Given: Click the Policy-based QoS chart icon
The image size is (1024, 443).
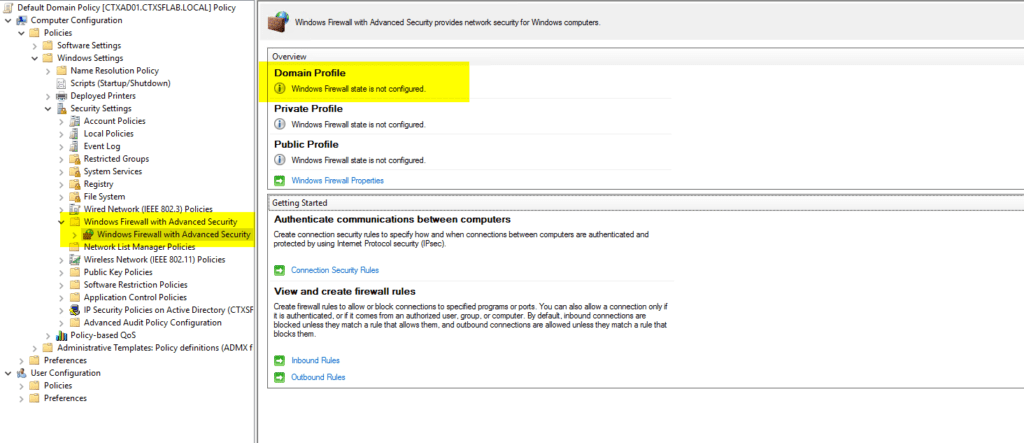Looking at the screenshot, I should tap(61, 335).
